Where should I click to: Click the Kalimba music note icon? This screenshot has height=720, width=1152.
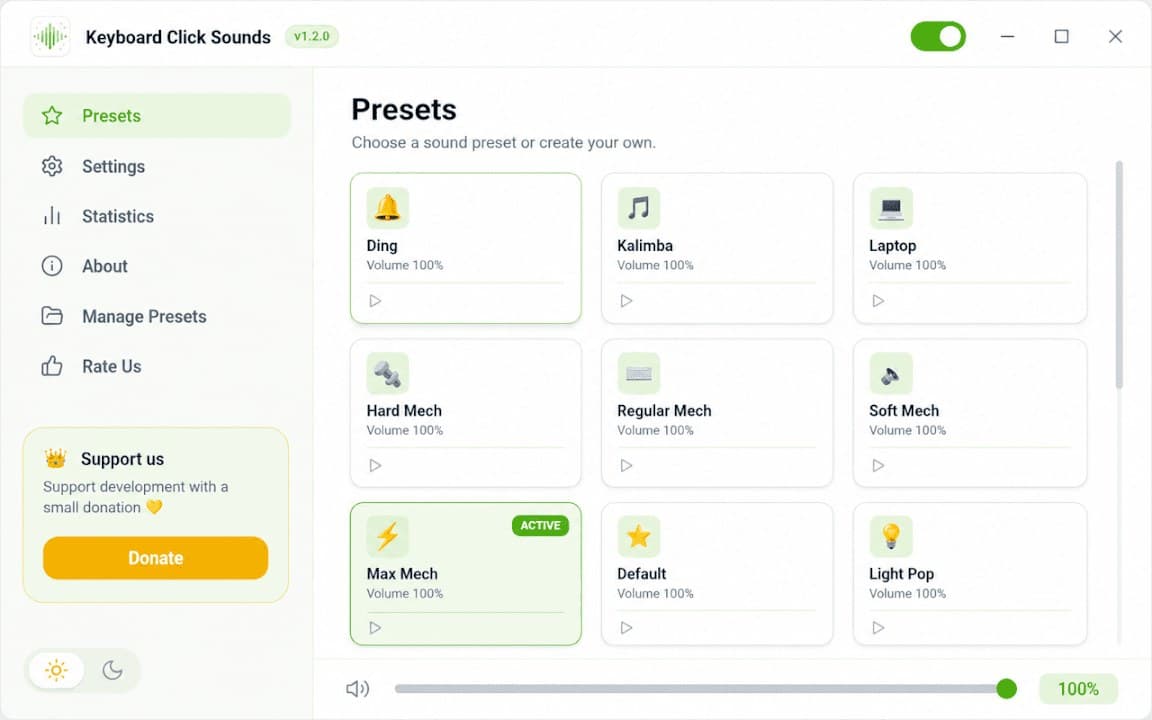[638, 208]
